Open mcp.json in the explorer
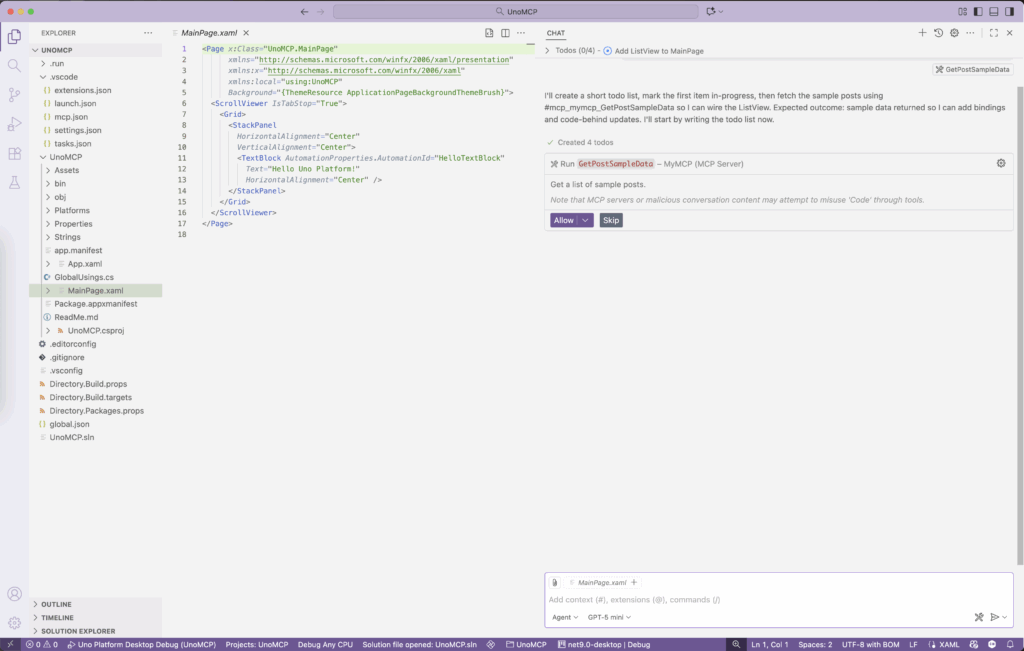The image size is (1024, 651). point(71,117)
